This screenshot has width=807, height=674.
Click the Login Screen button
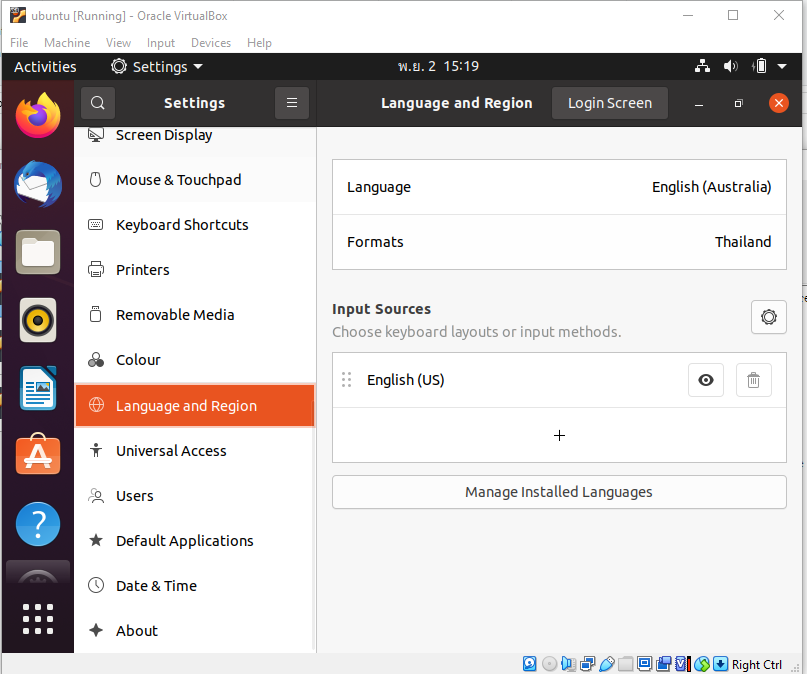610,103
